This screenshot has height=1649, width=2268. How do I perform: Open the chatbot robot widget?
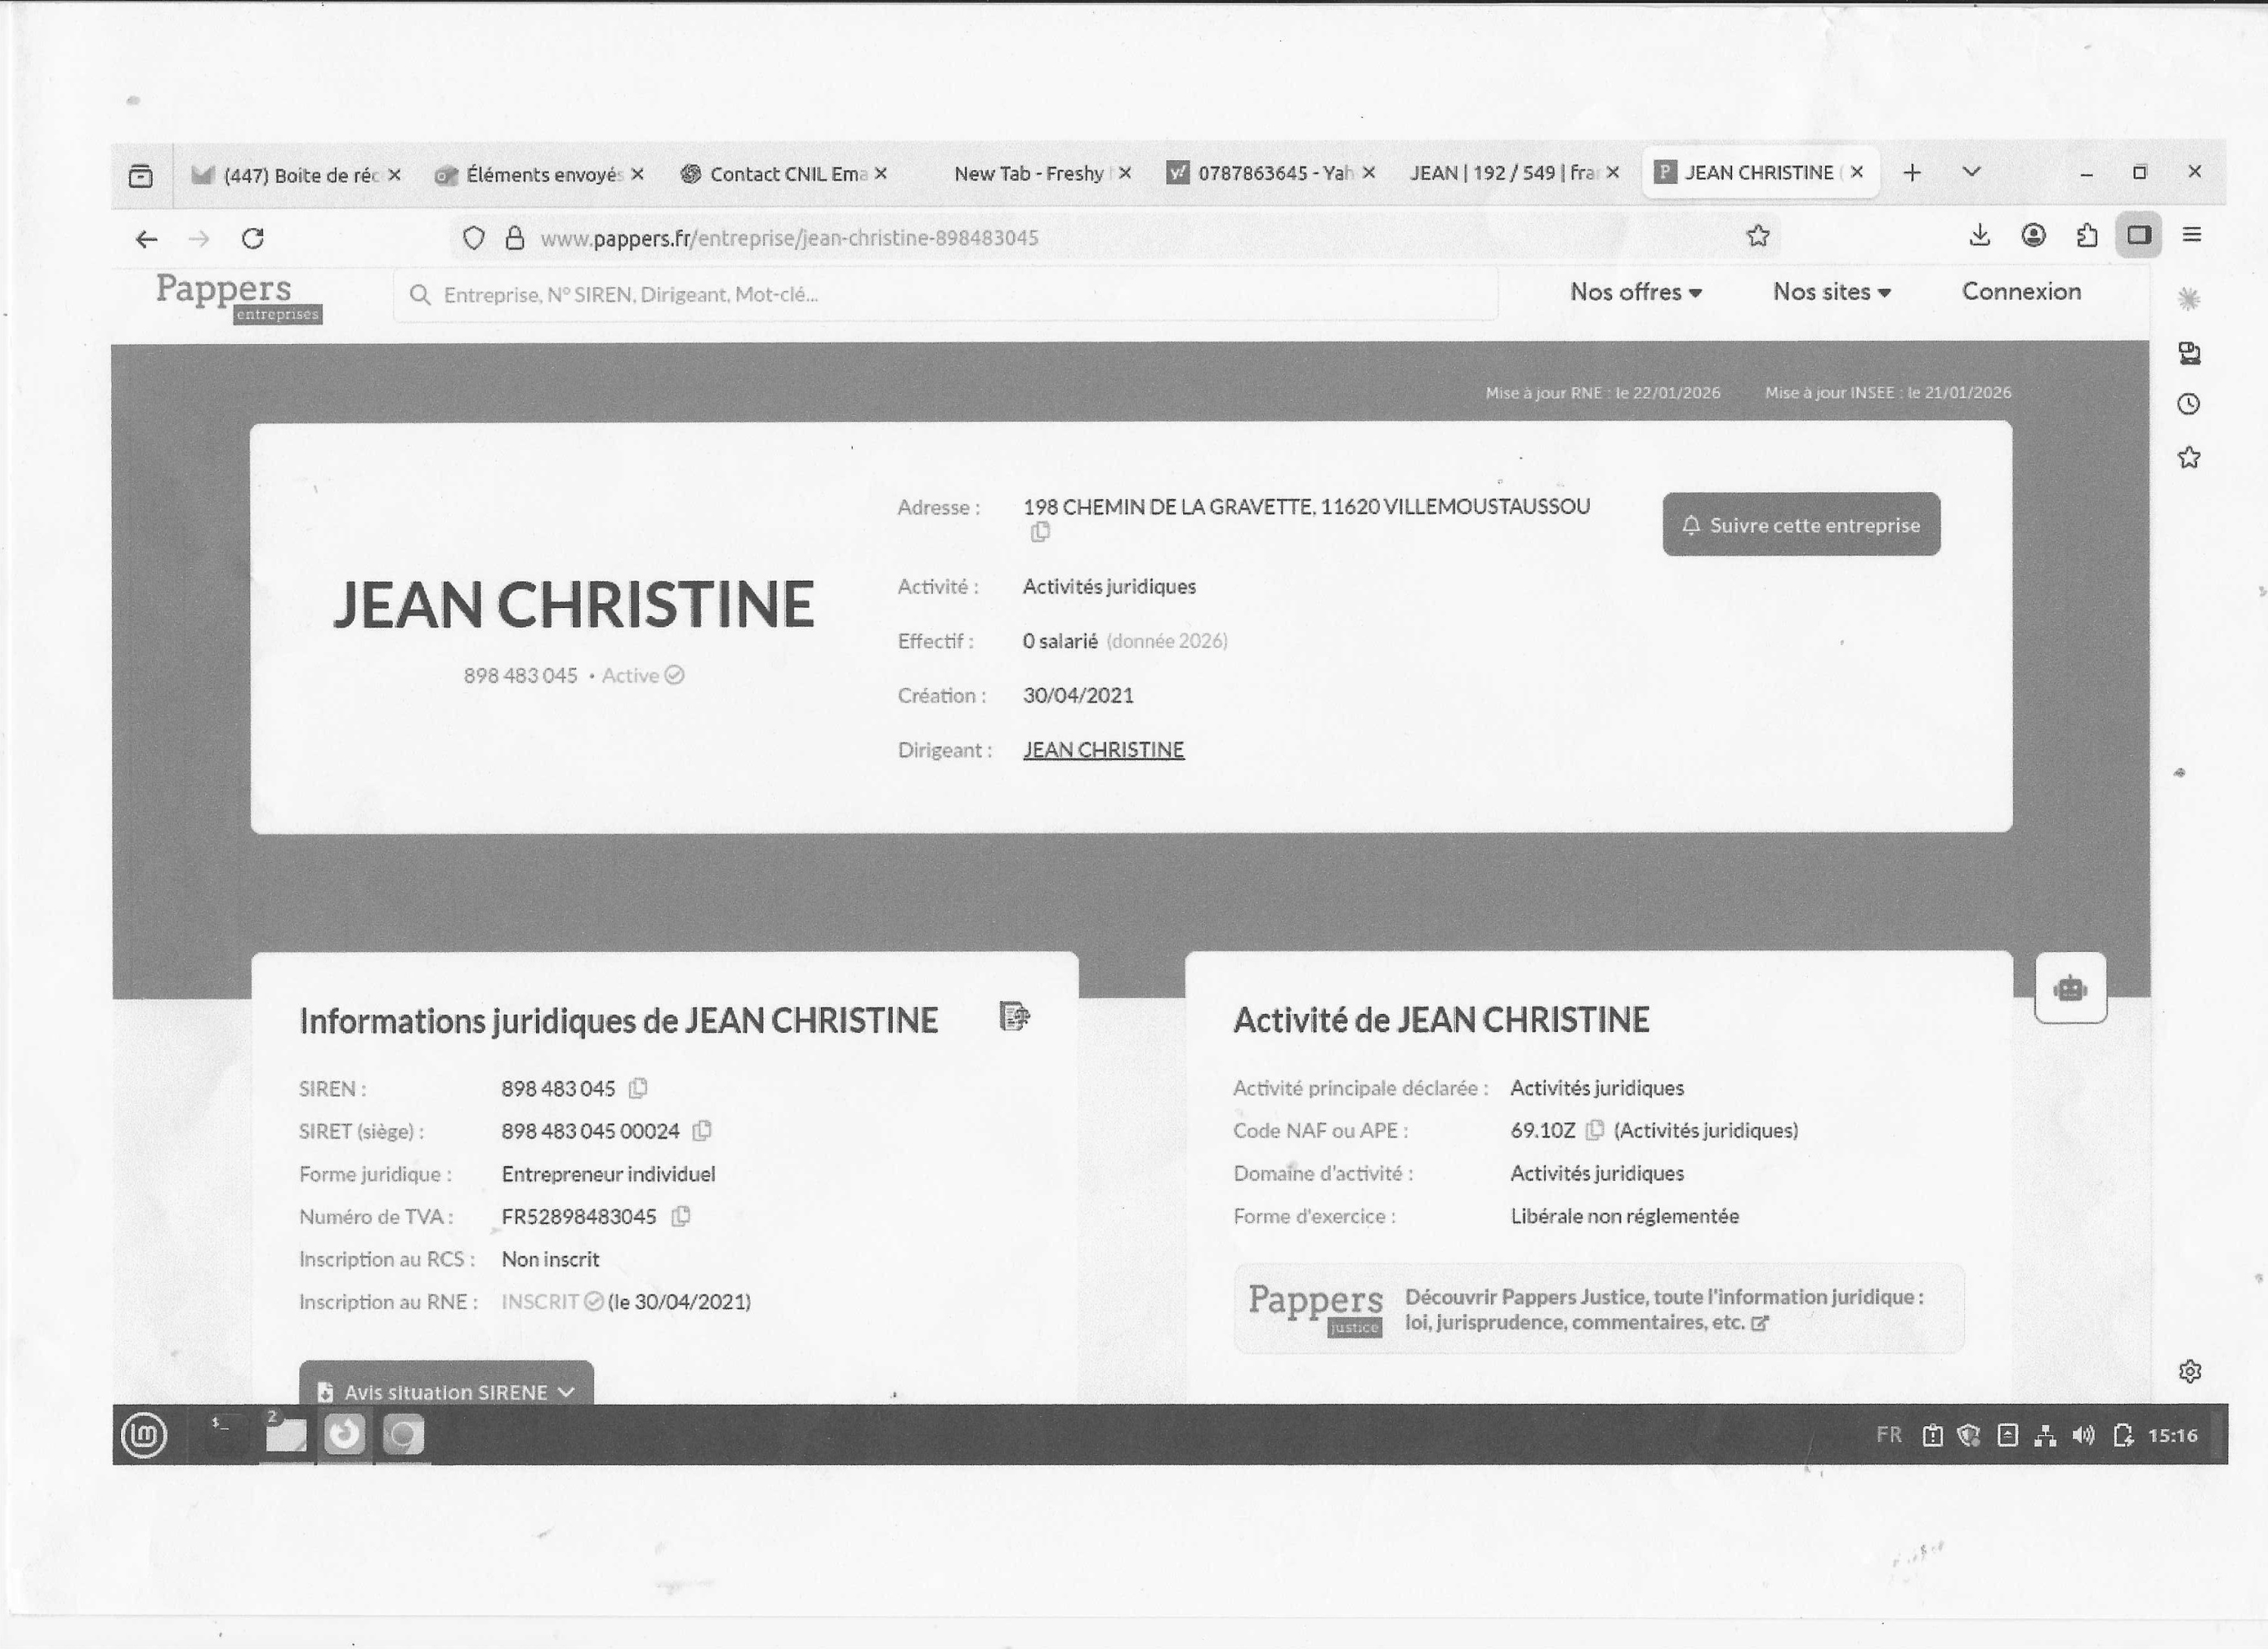2069,989
